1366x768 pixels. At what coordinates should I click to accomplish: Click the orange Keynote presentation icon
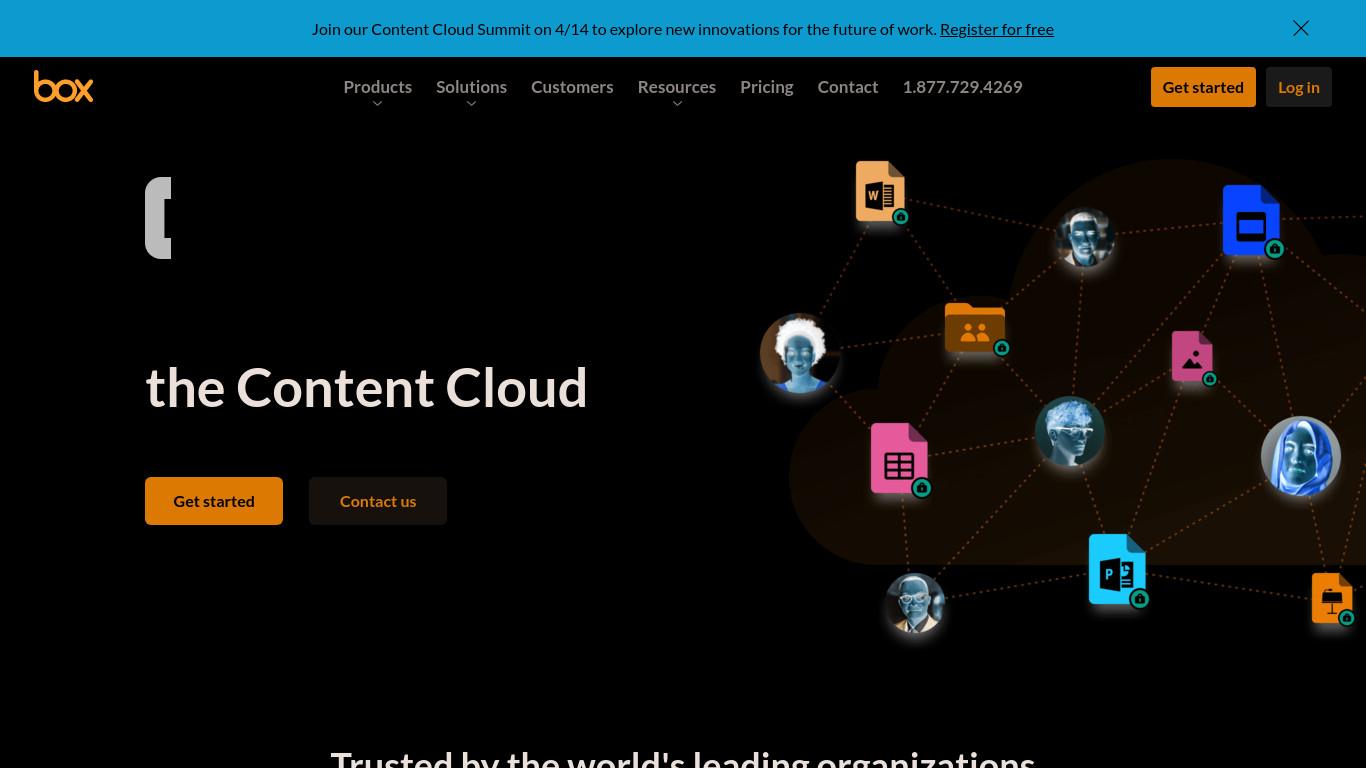point(1332,598)
